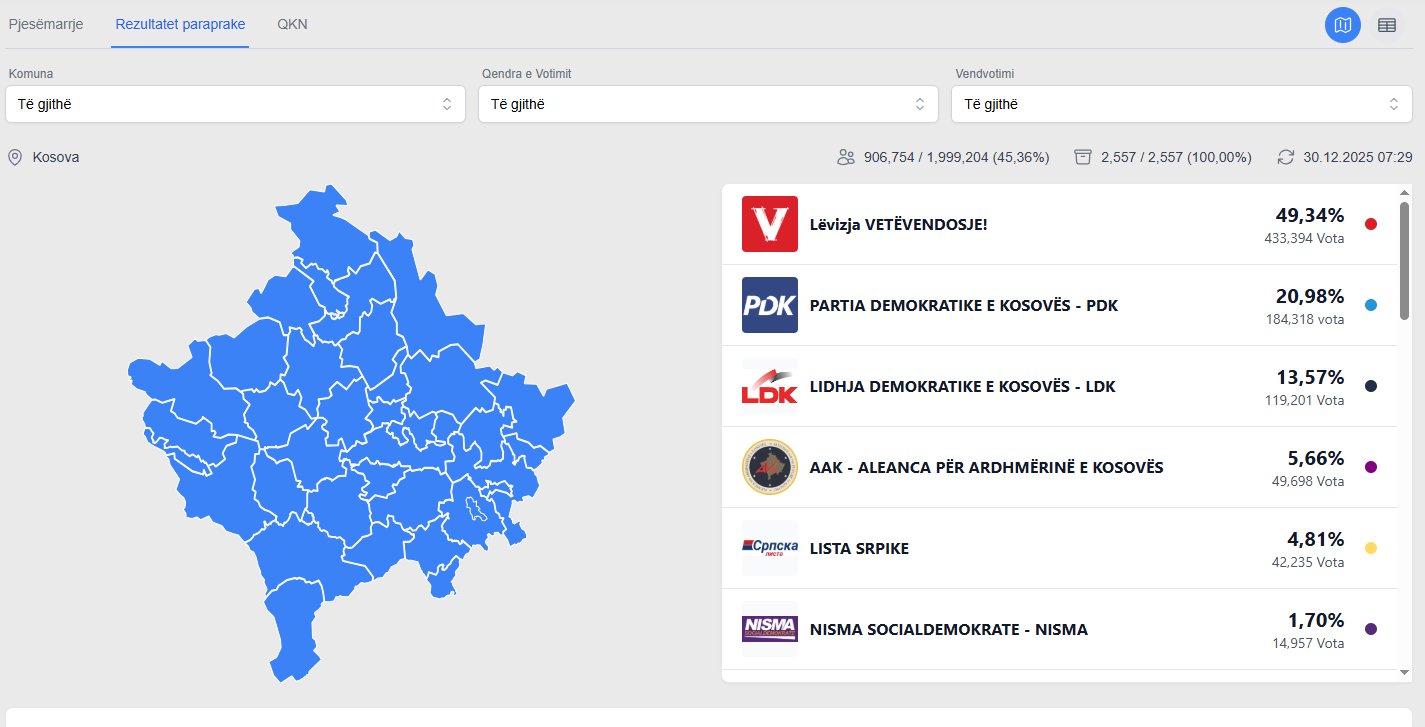Open the QKN tab

(x=292, y=24)
